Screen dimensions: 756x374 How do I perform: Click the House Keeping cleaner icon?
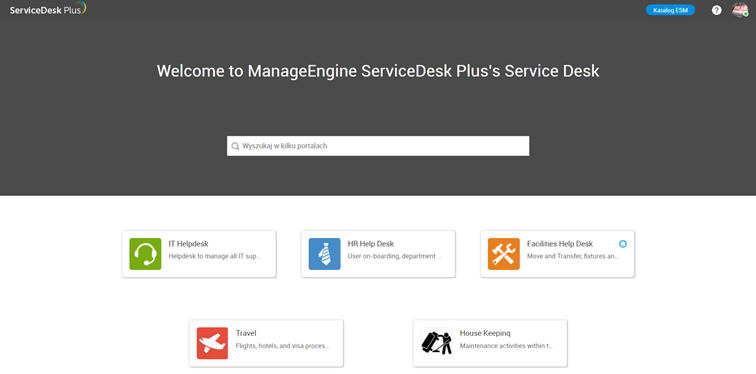point(436,343)
